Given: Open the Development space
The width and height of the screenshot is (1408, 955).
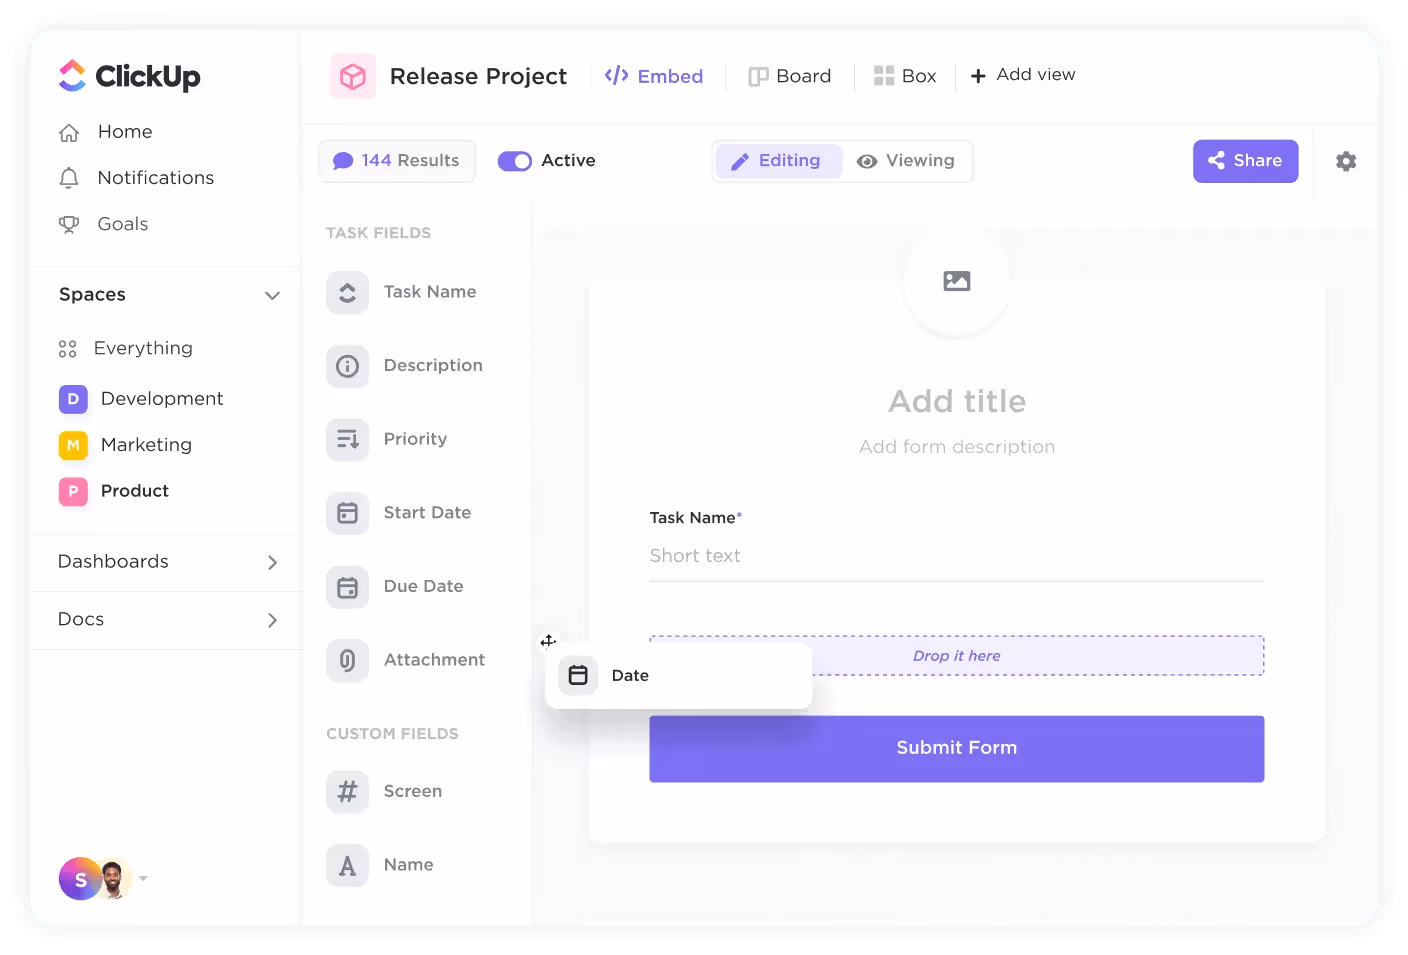Looking at the screenshot, I should point(162,398).
